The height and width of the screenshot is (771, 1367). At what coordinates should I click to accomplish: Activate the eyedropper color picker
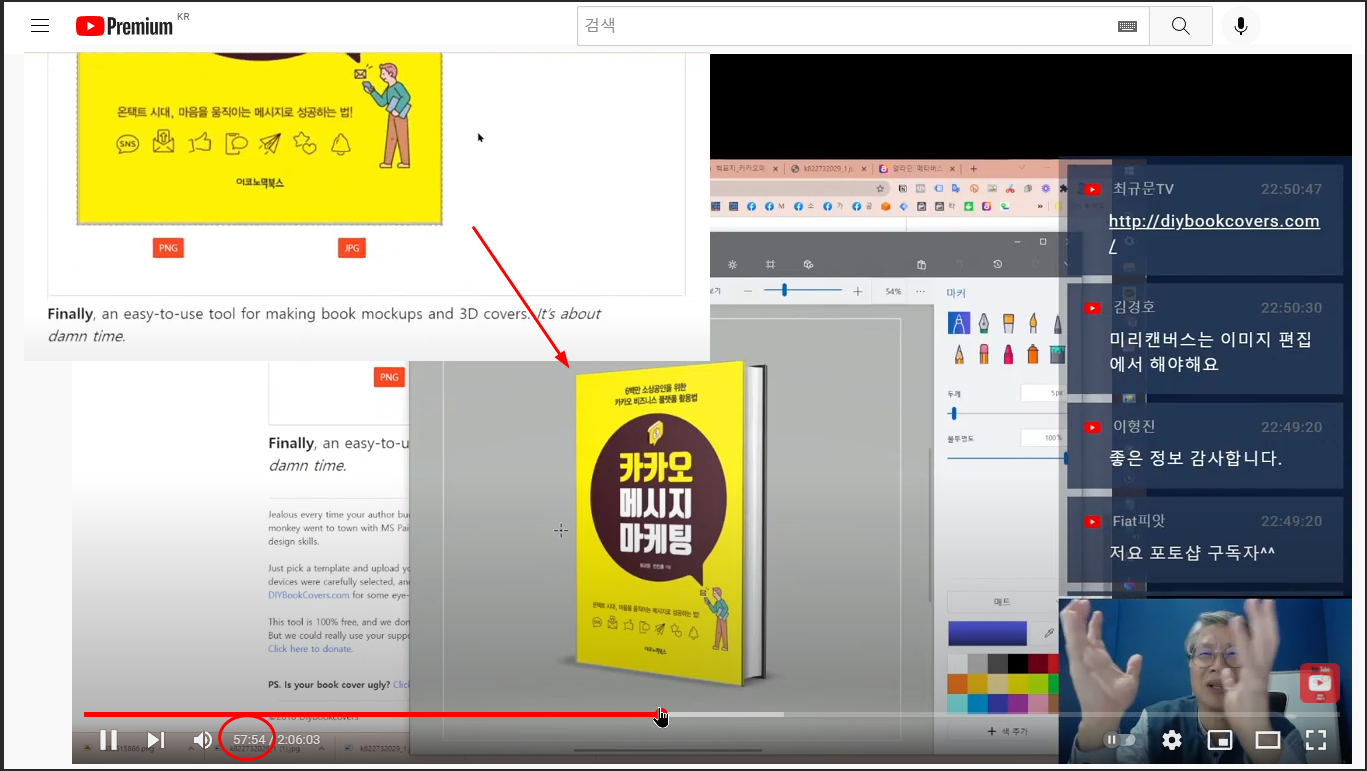click(x=1049, y=633)
